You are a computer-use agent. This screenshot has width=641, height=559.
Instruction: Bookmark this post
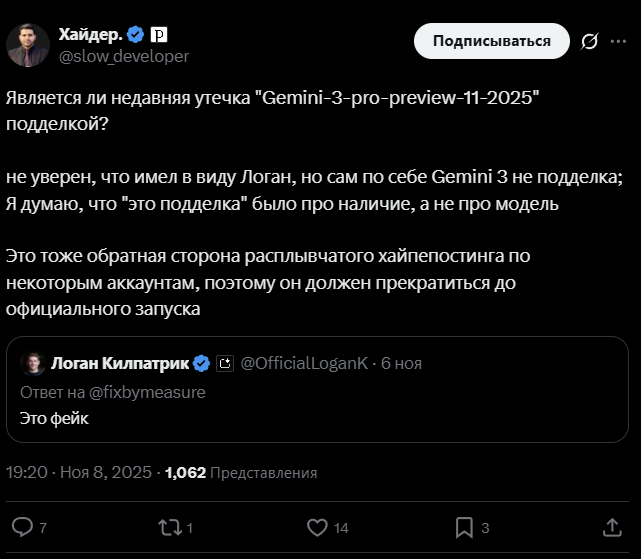[x=464, y=526]
